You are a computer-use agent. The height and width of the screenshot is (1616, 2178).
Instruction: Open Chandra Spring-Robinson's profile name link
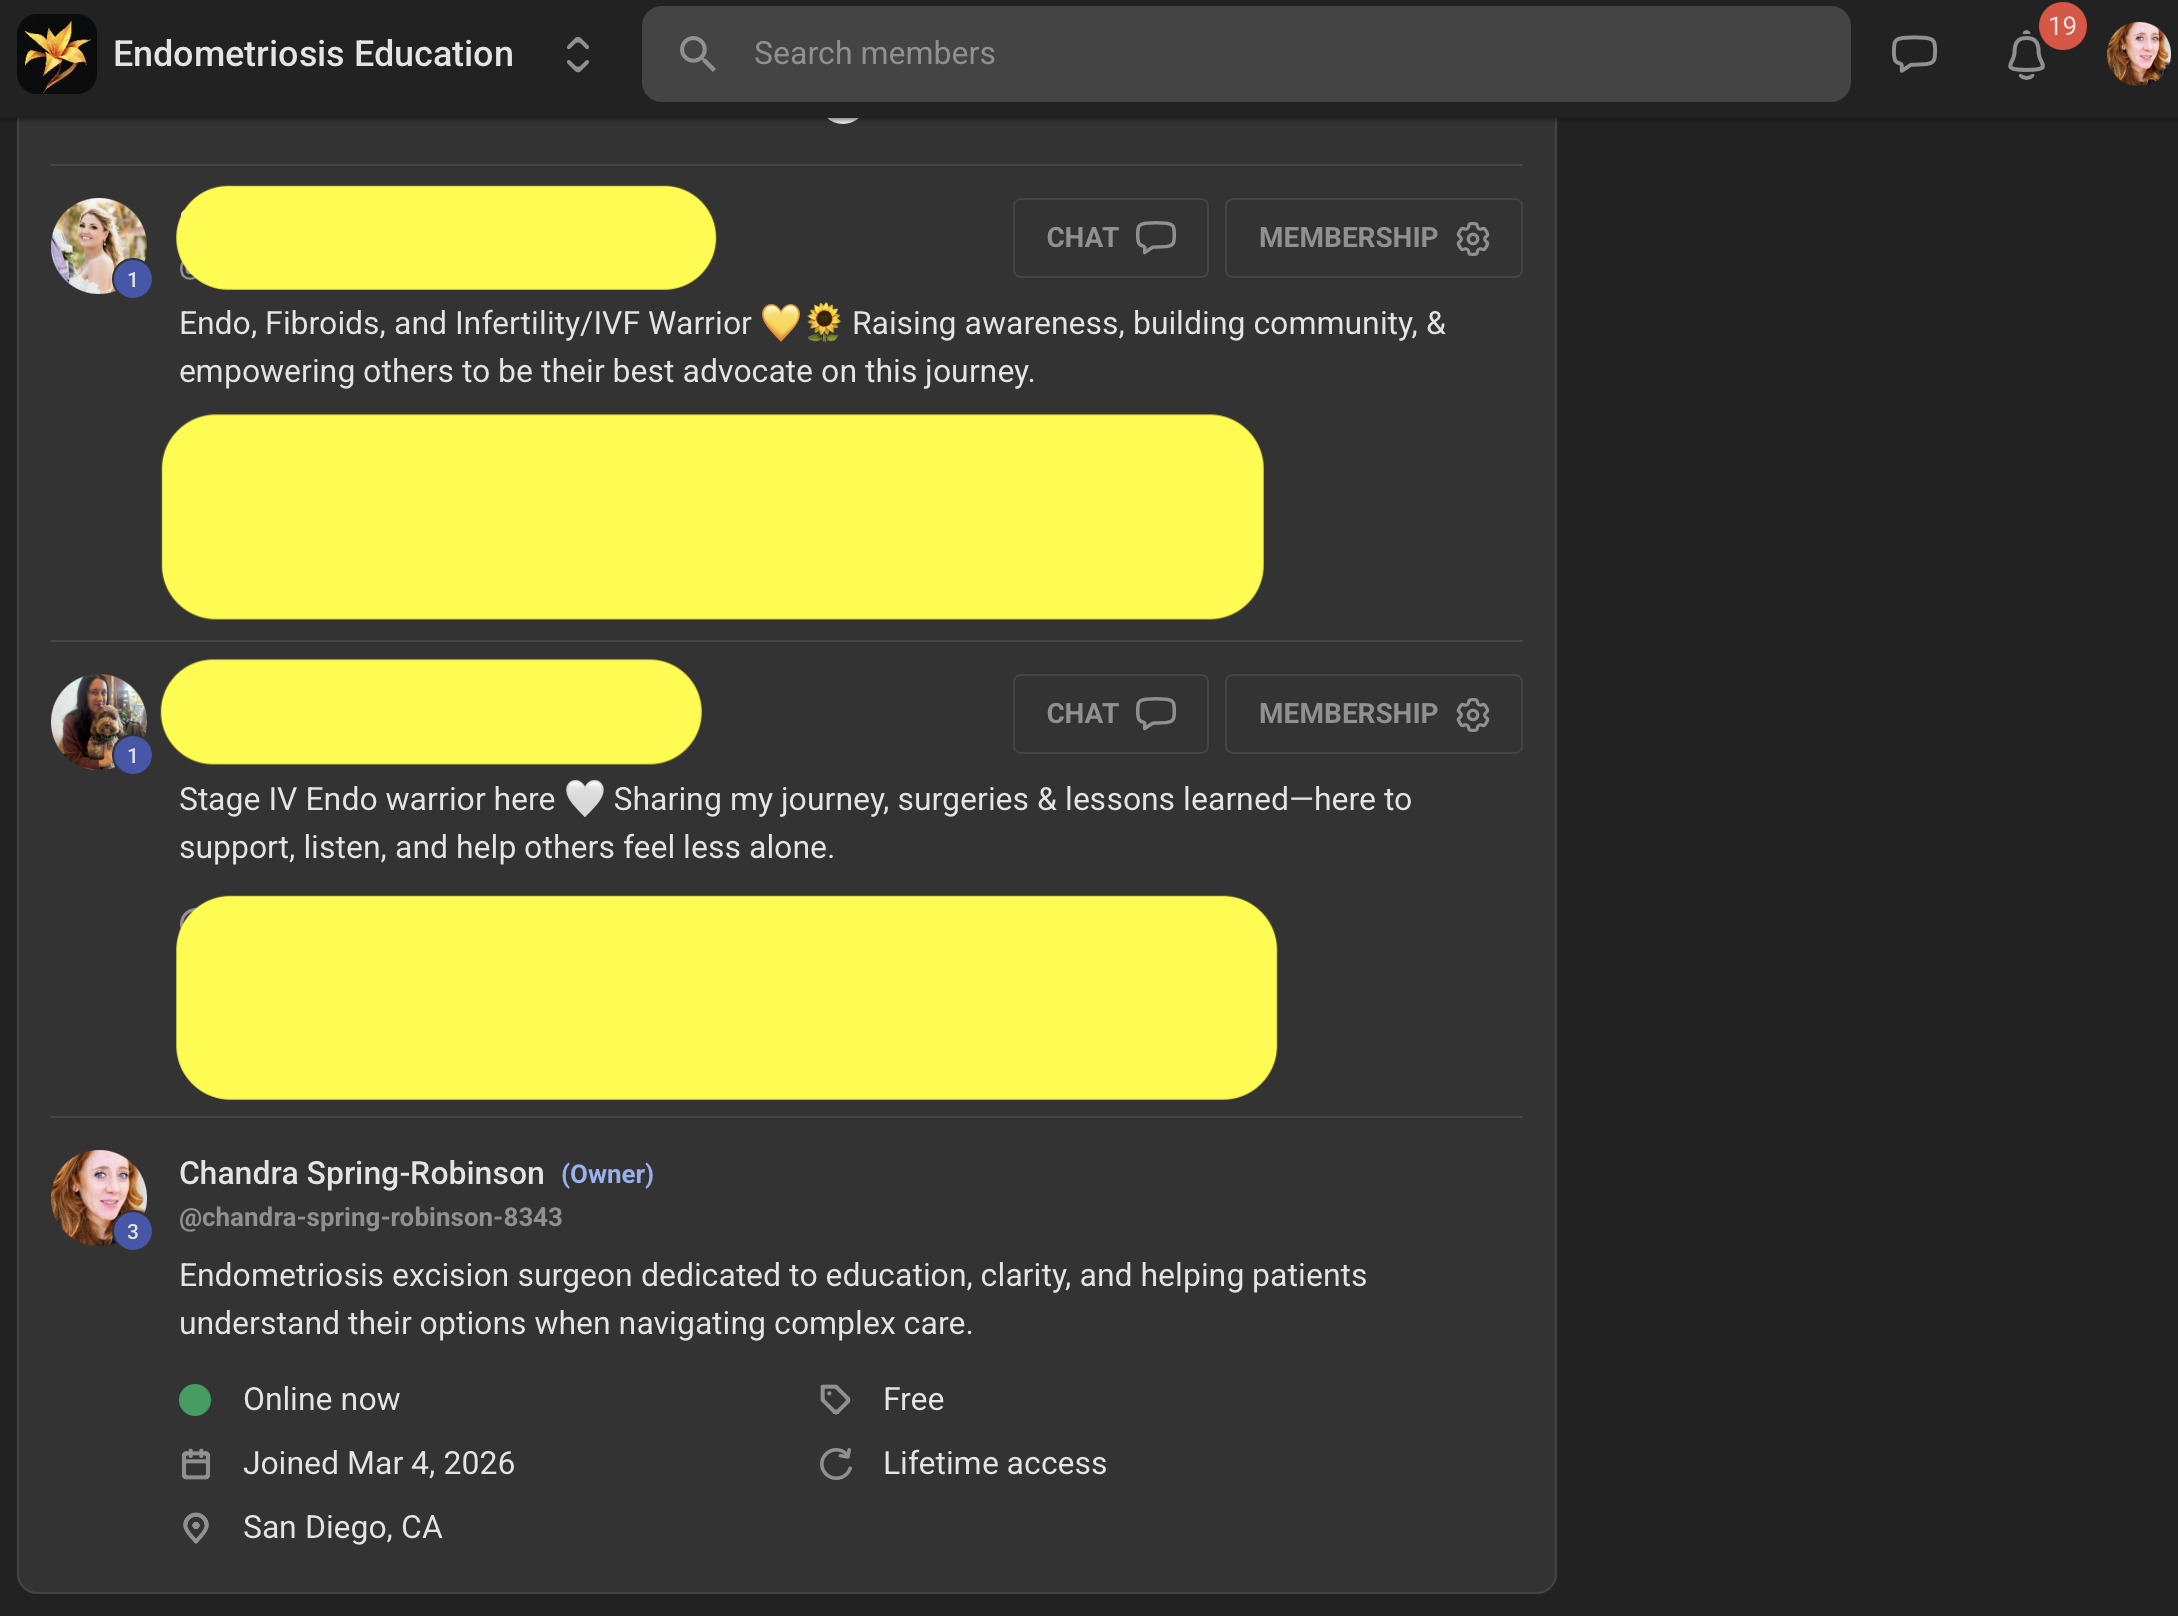tap(361, 1173)
